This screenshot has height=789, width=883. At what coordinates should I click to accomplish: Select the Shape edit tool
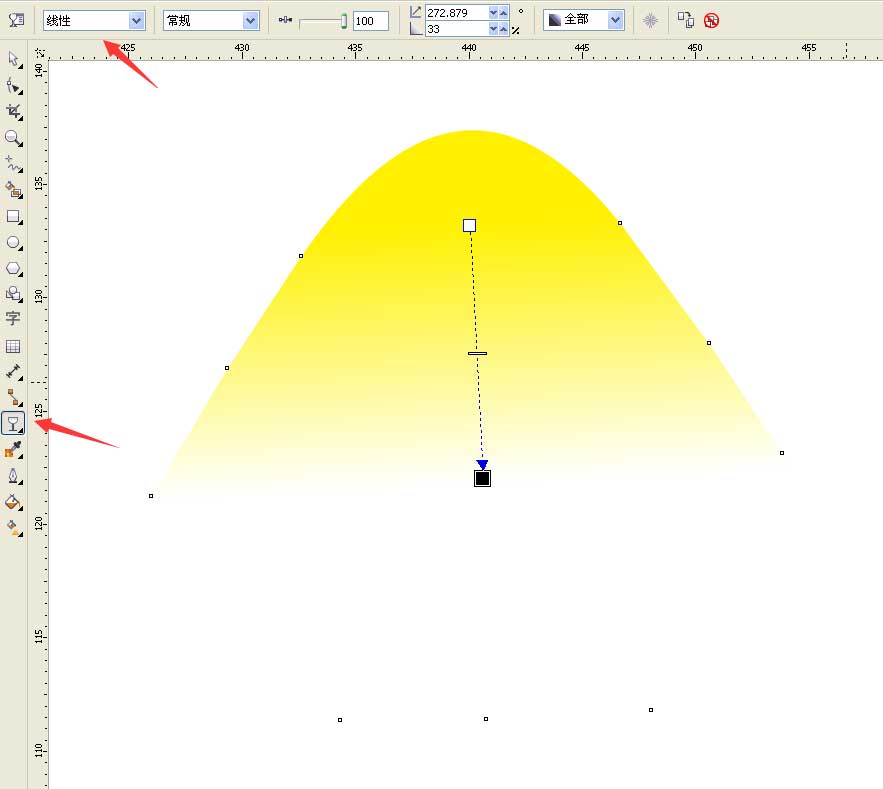[x=14, y=86]
